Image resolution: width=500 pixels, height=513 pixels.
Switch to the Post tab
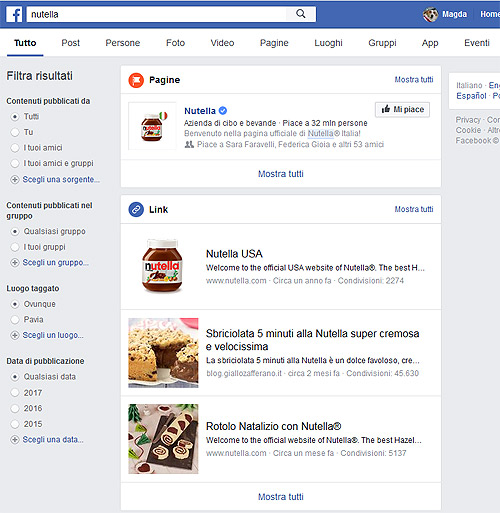click(x=70, y=43)
